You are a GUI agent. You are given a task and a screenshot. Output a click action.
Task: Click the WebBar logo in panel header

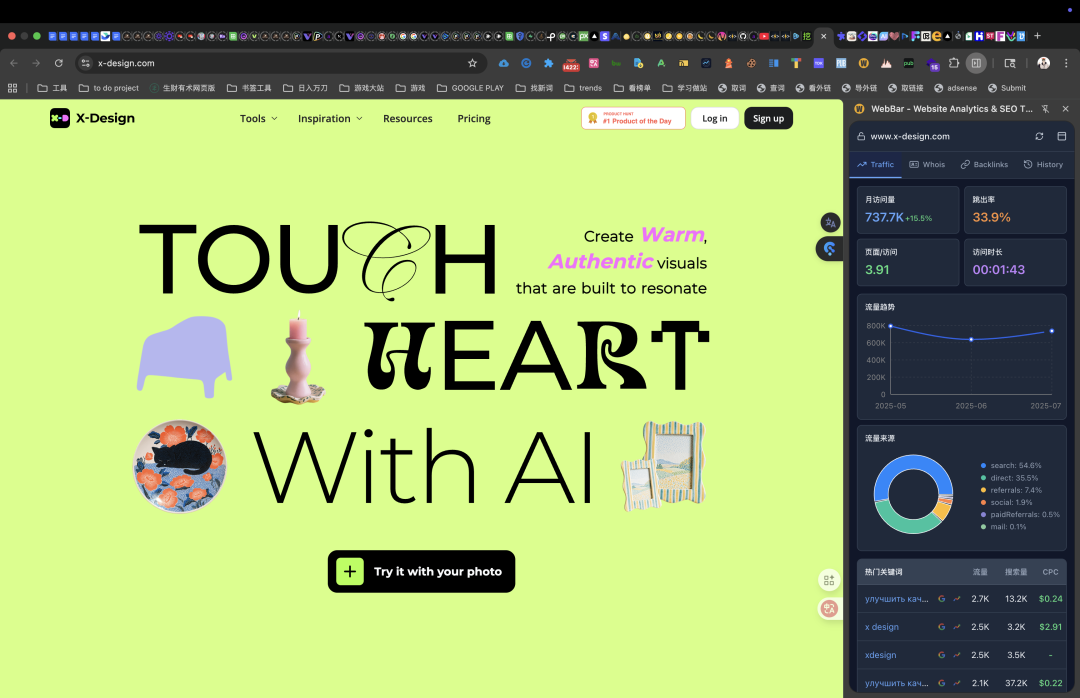[x=860, y=109]
